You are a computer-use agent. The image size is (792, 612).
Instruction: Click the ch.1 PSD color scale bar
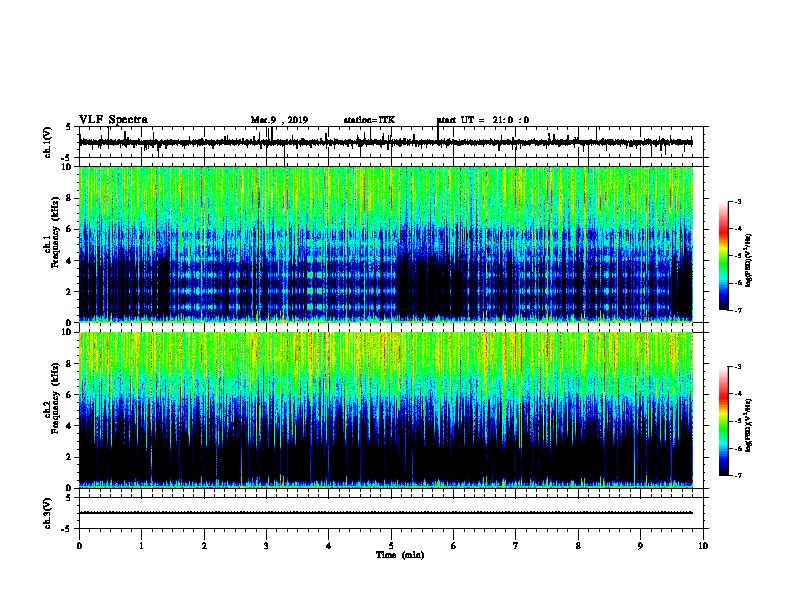723,256
